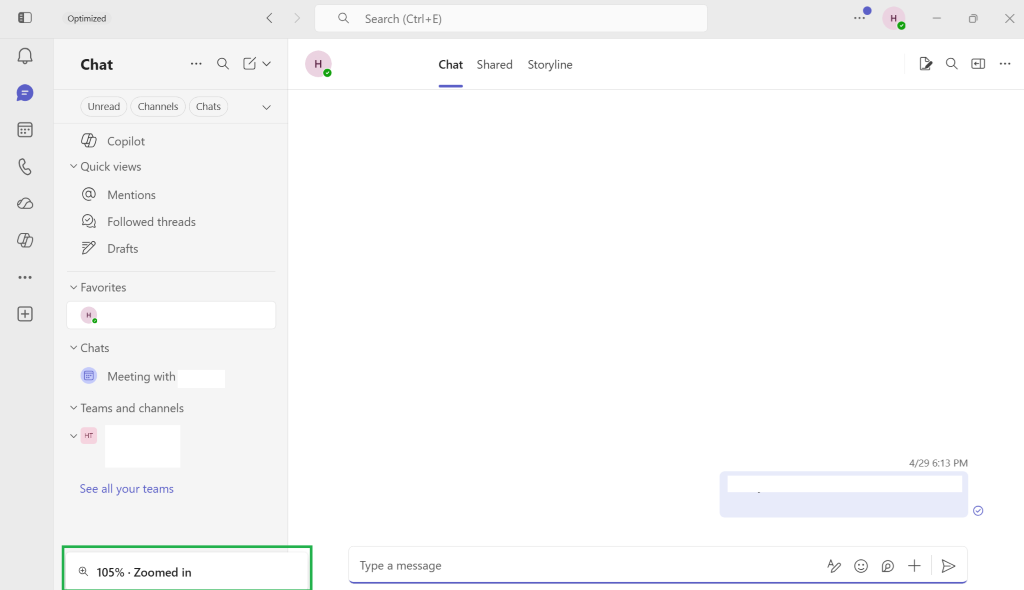This screenshot has height=590, width=1024.
Task: Open the H contact avatar in chat header
Action: pos(318,64)
